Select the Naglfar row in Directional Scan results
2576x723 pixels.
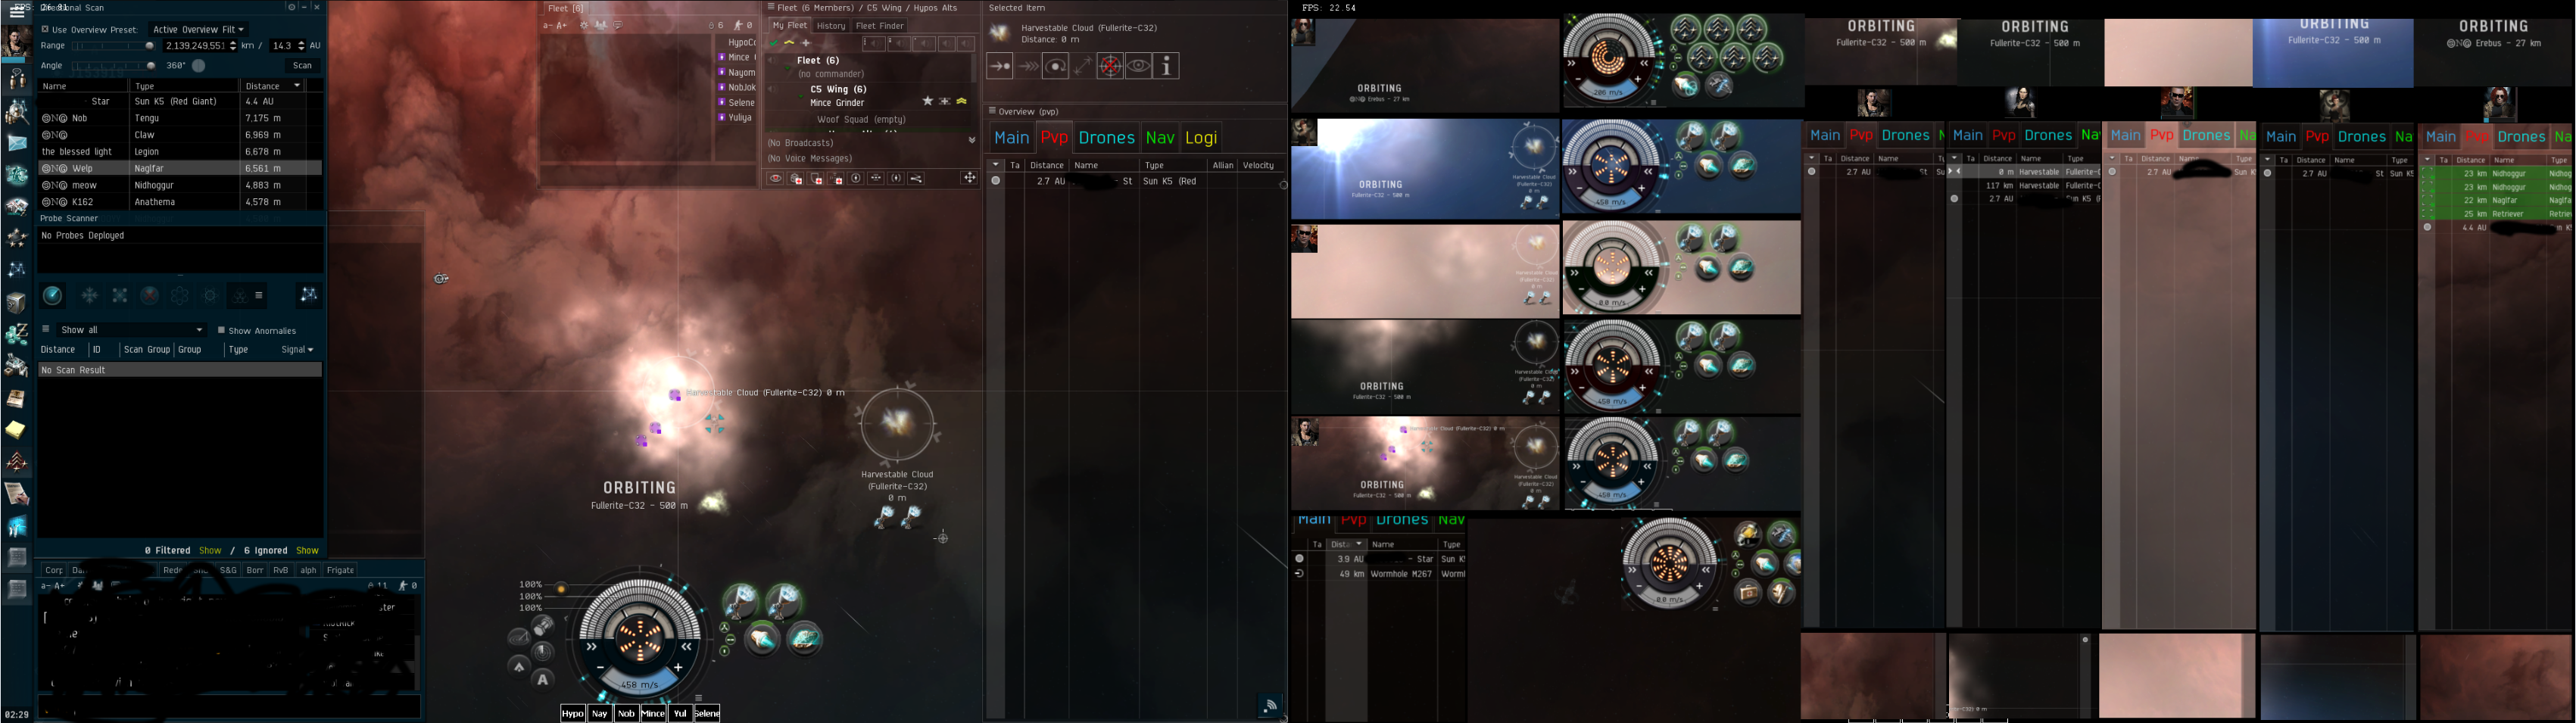pos(180,169)
